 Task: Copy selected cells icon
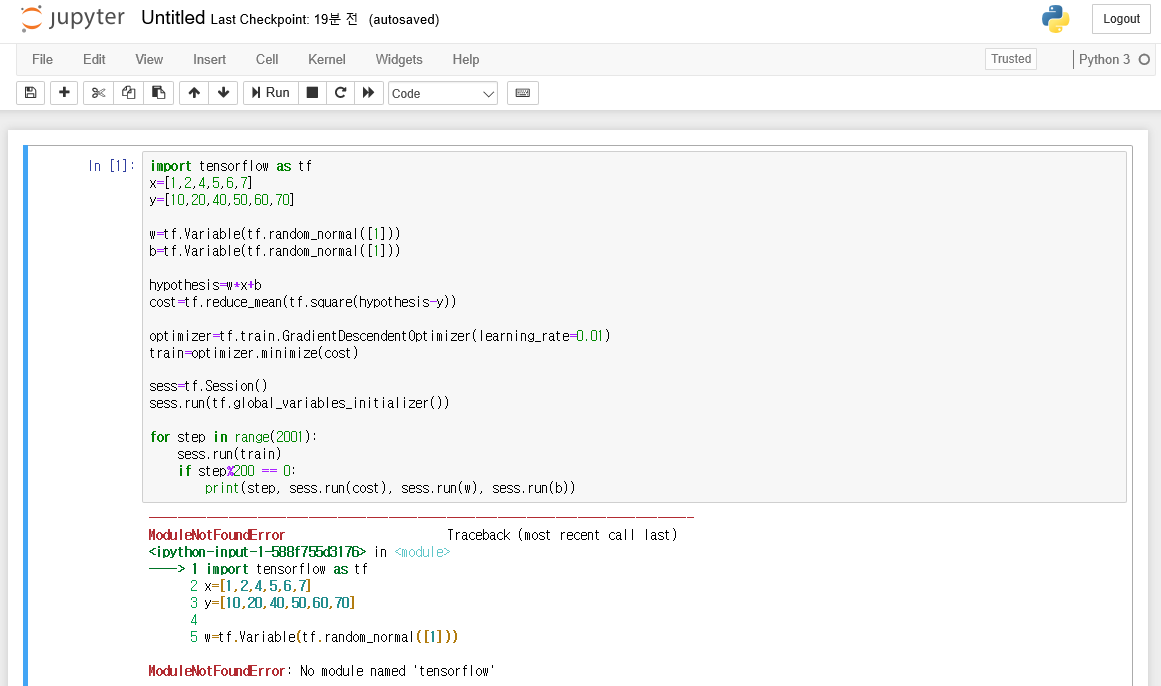coord(129,93)
